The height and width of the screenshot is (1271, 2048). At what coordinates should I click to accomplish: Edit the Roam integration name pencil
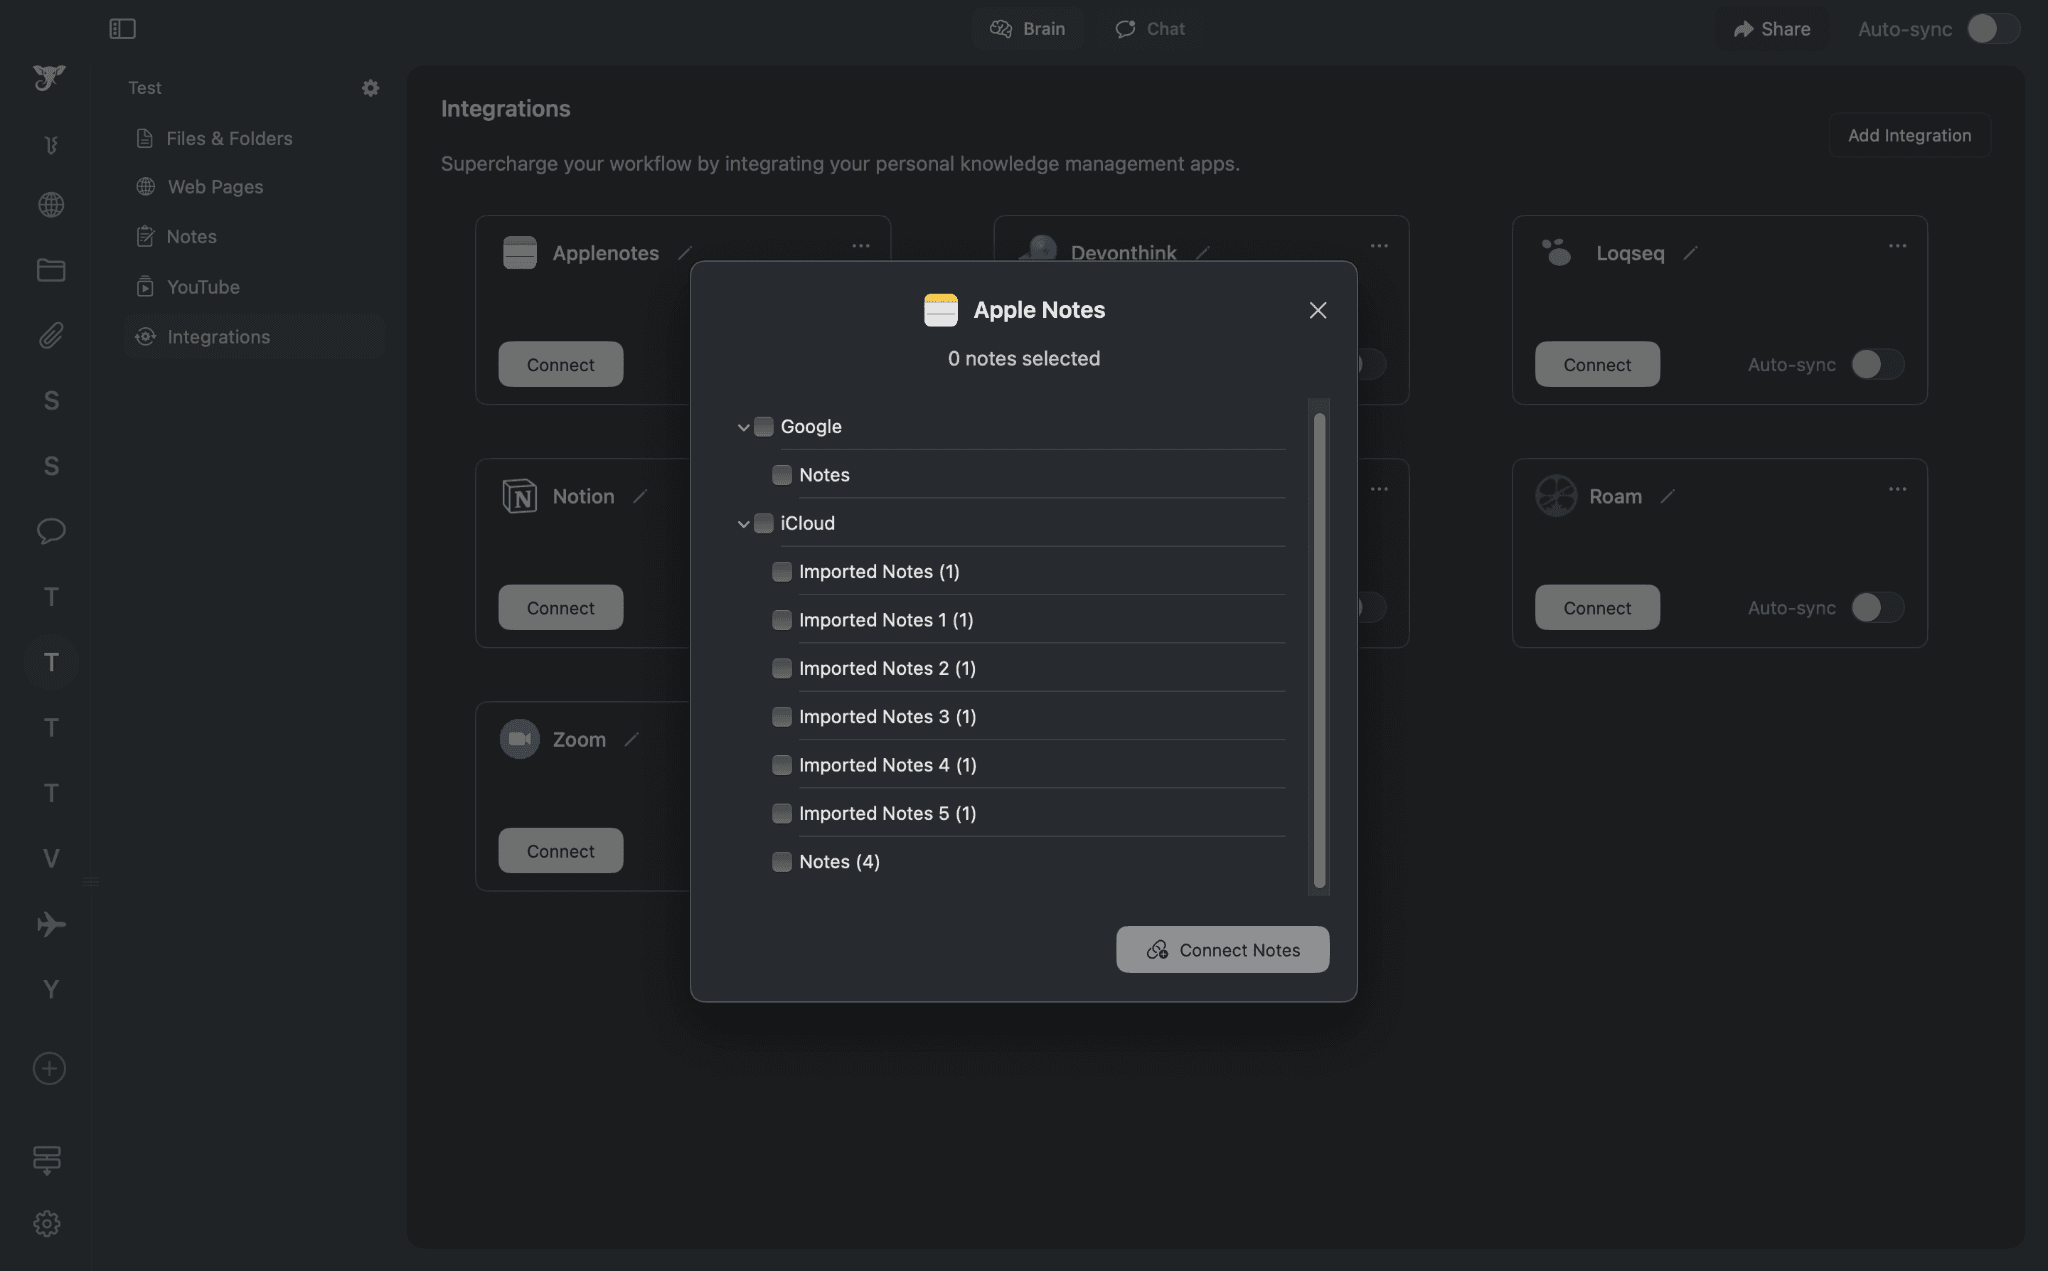pyautogui.click(x=1667, y=496)
